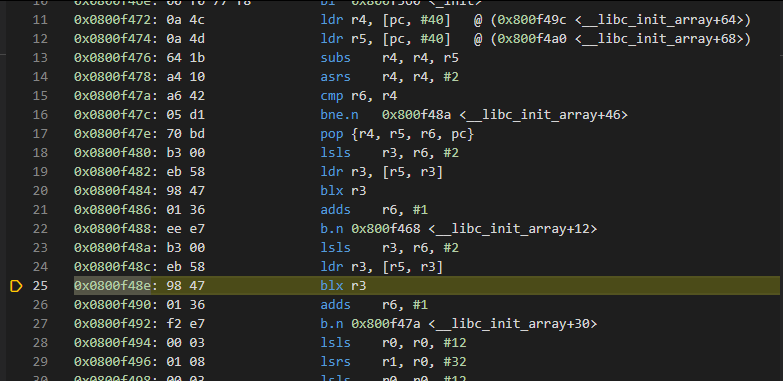Select line number 13 in gutter
The image size is (783, 381).
click(x=40, y=58)
